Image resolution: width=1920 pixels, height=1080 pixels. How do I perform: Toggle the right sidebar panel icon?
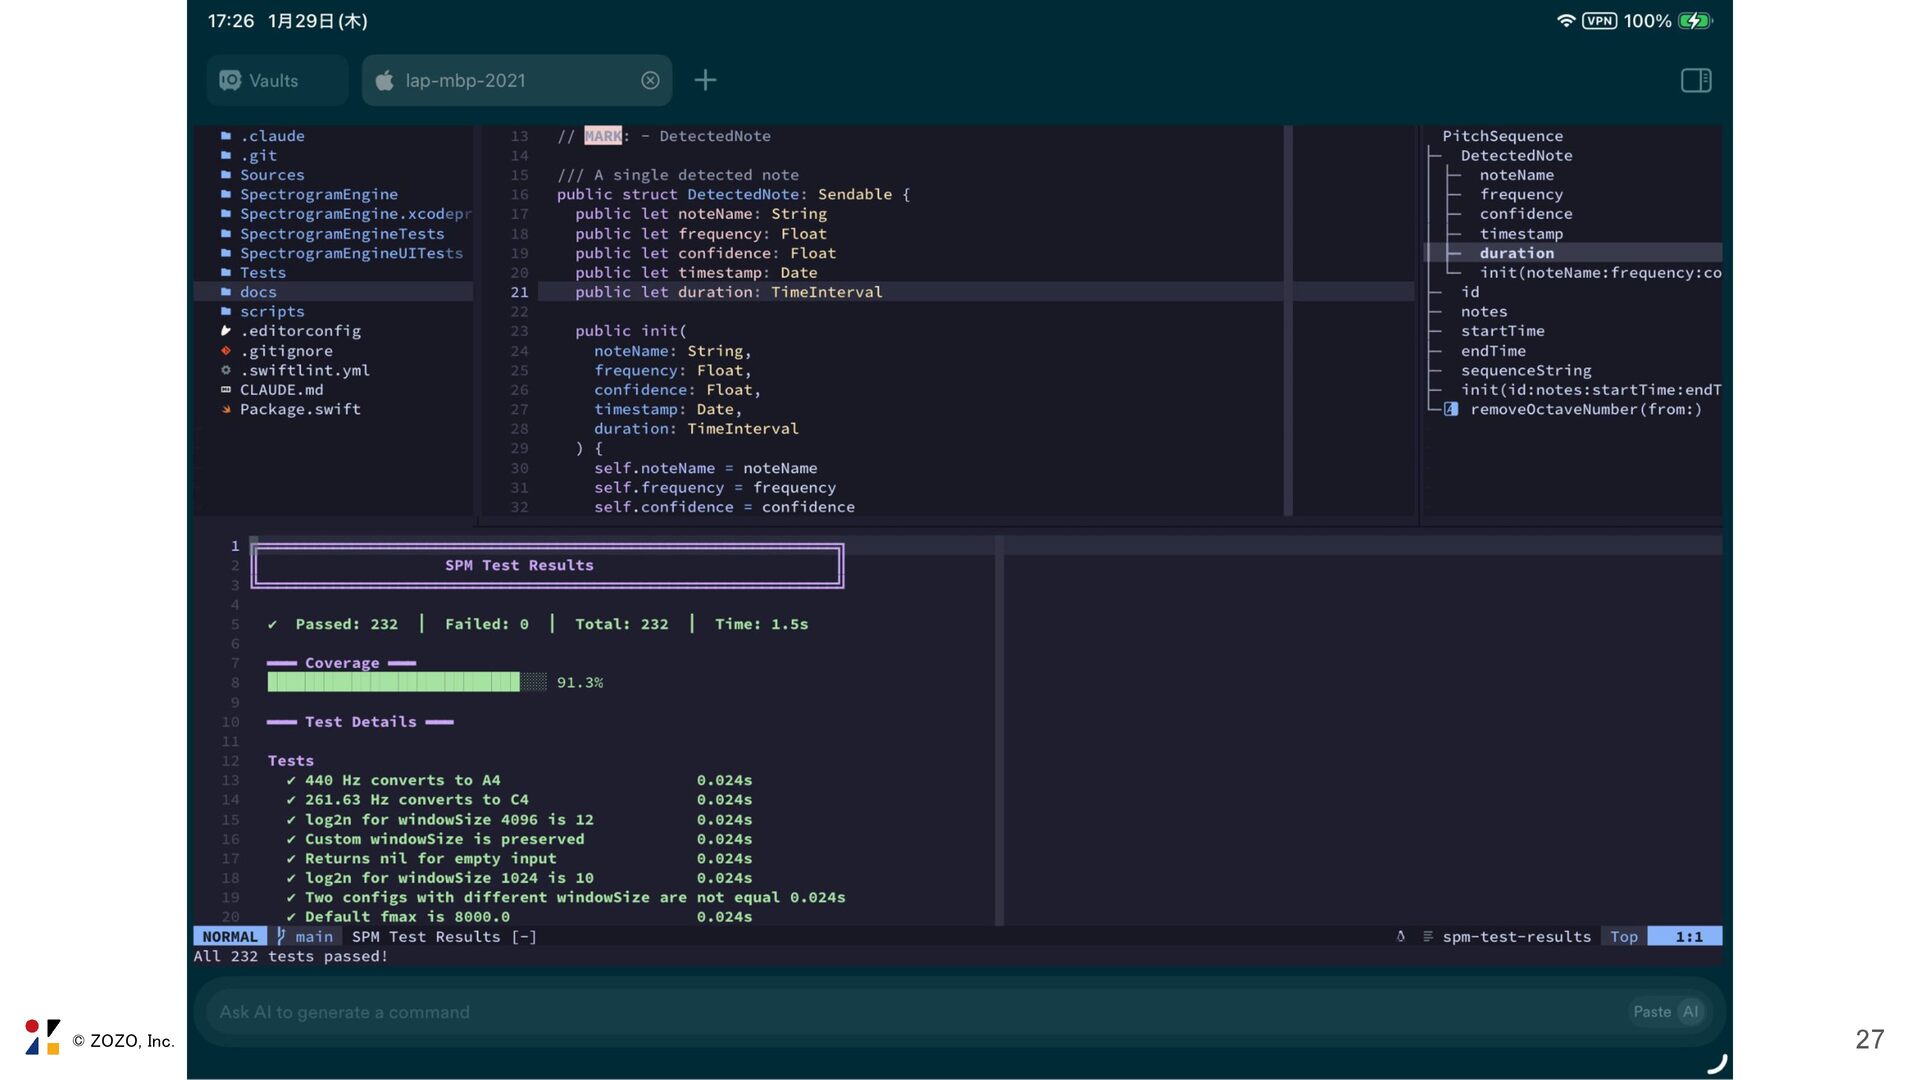(x=1695, y=80)
